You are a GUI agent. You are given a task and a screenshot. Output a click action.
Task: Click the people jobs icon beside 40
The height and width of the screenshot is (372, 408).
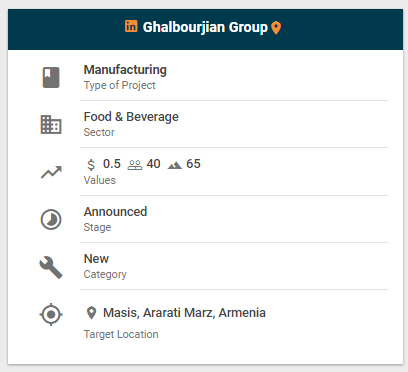[135, 165]
